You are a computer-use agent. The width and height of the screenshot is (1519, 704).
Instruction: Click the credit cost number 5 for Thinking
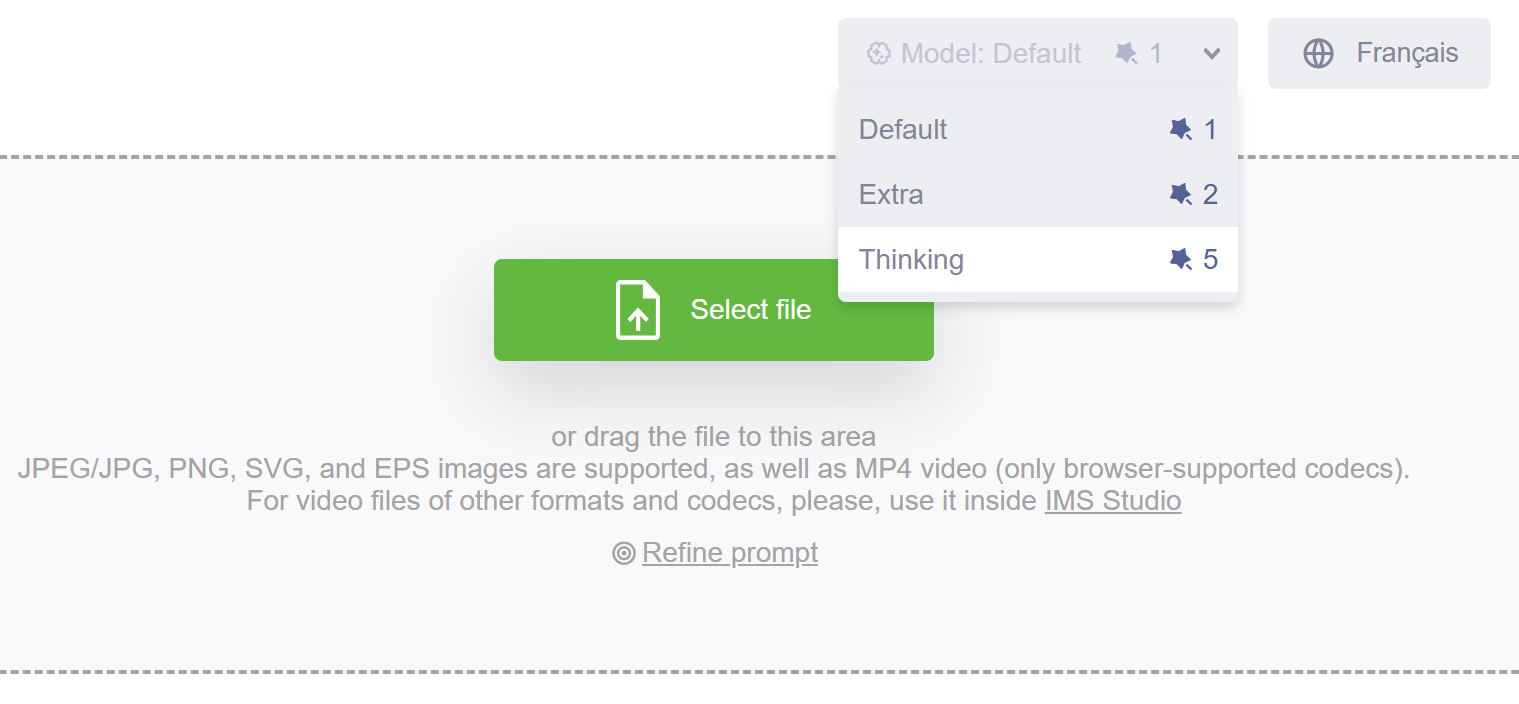pyautogui.click(x=1210, y=260)
